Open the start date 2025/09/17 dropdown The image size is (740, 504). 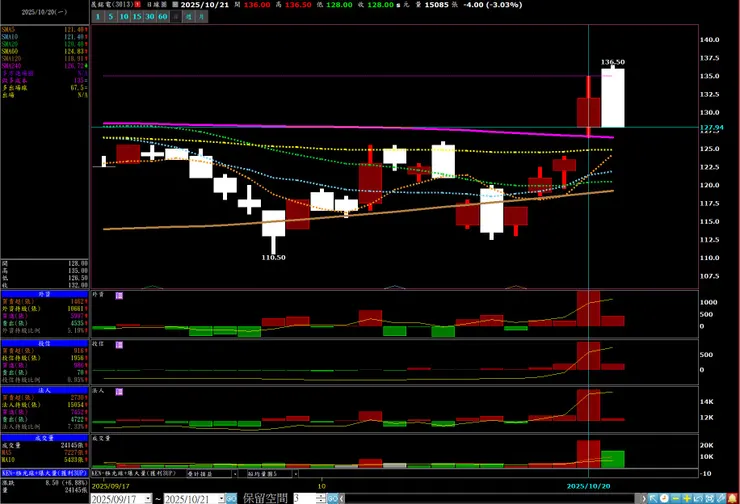point(148,498)
